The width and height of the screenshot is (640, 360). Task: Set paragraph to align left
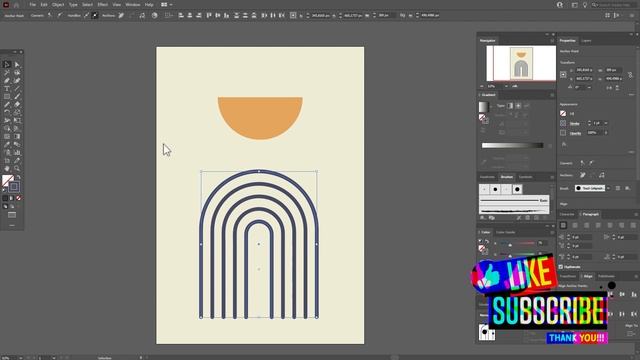click(x=563, y=225)
